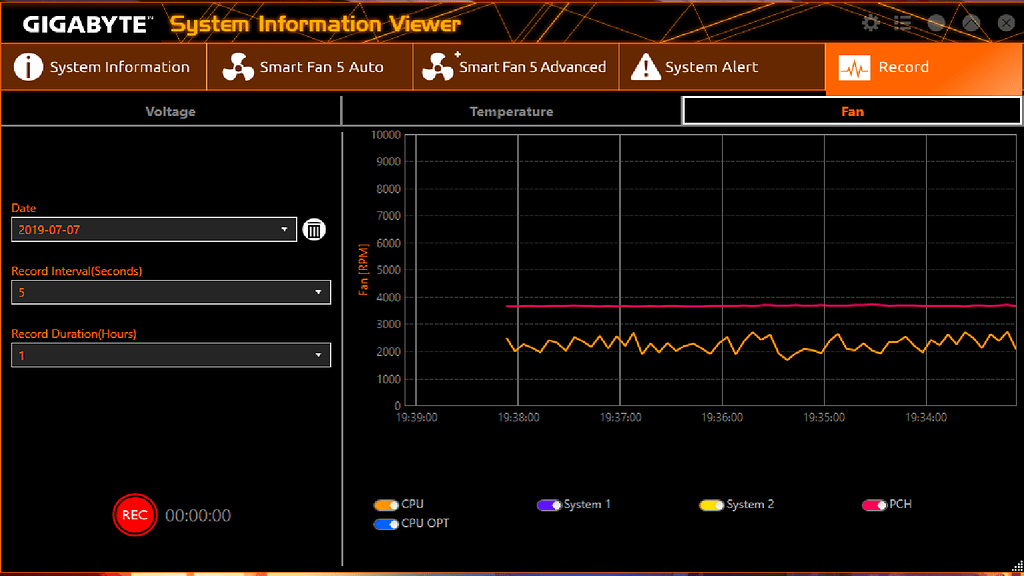Select the Smart Fan 5 Auto fan icon

tap(238, 67)
